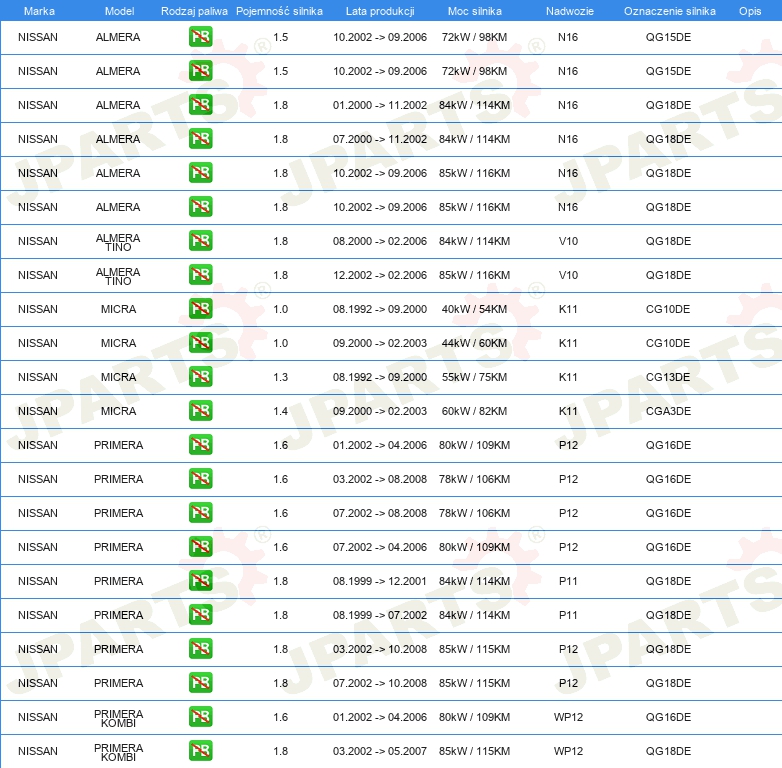Click the power value 40kW / 54KM
782x768 pixels.
(x=474, y=309)
